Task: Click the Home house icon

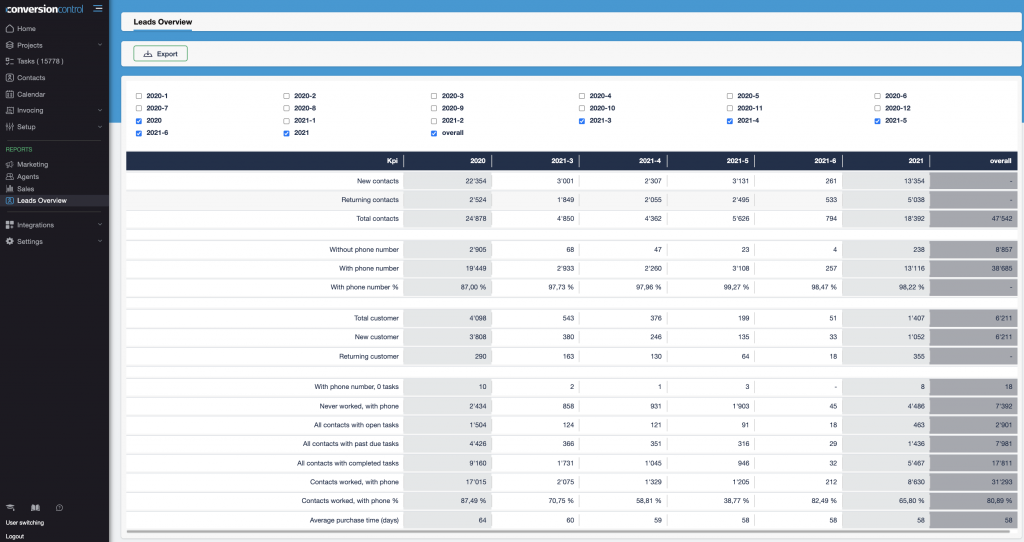Action: (x=9, y=28)
